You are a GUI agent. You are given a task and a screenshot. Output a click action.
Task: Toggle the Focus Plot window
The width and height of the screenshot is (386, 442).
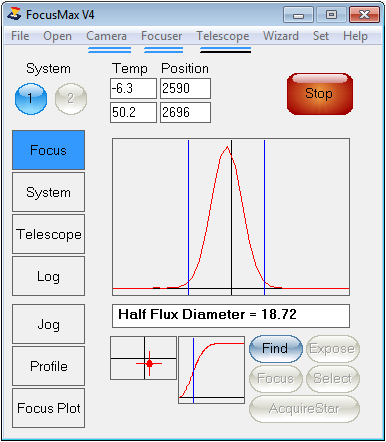coord(49,408)
